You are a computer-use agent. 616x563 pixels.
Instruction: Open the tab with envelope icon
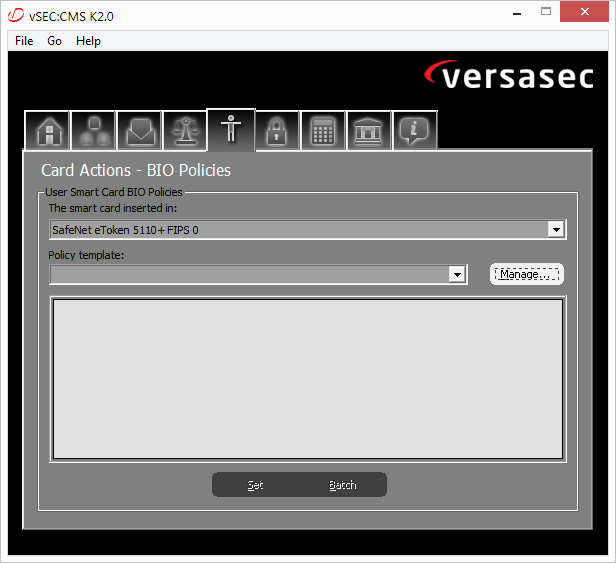coord(139,131)
